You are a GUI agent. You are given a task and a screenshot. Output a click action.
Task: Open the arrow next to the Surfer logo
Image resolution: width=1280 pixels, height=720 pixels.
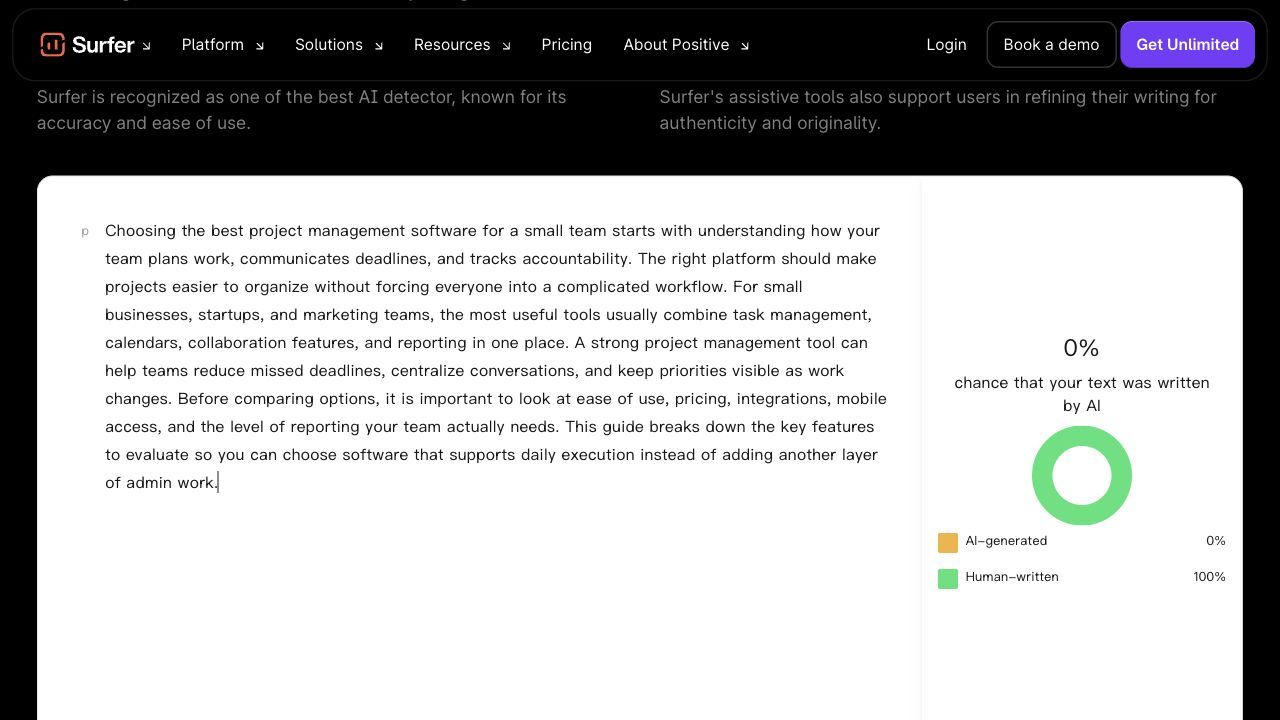click(146, 46)
